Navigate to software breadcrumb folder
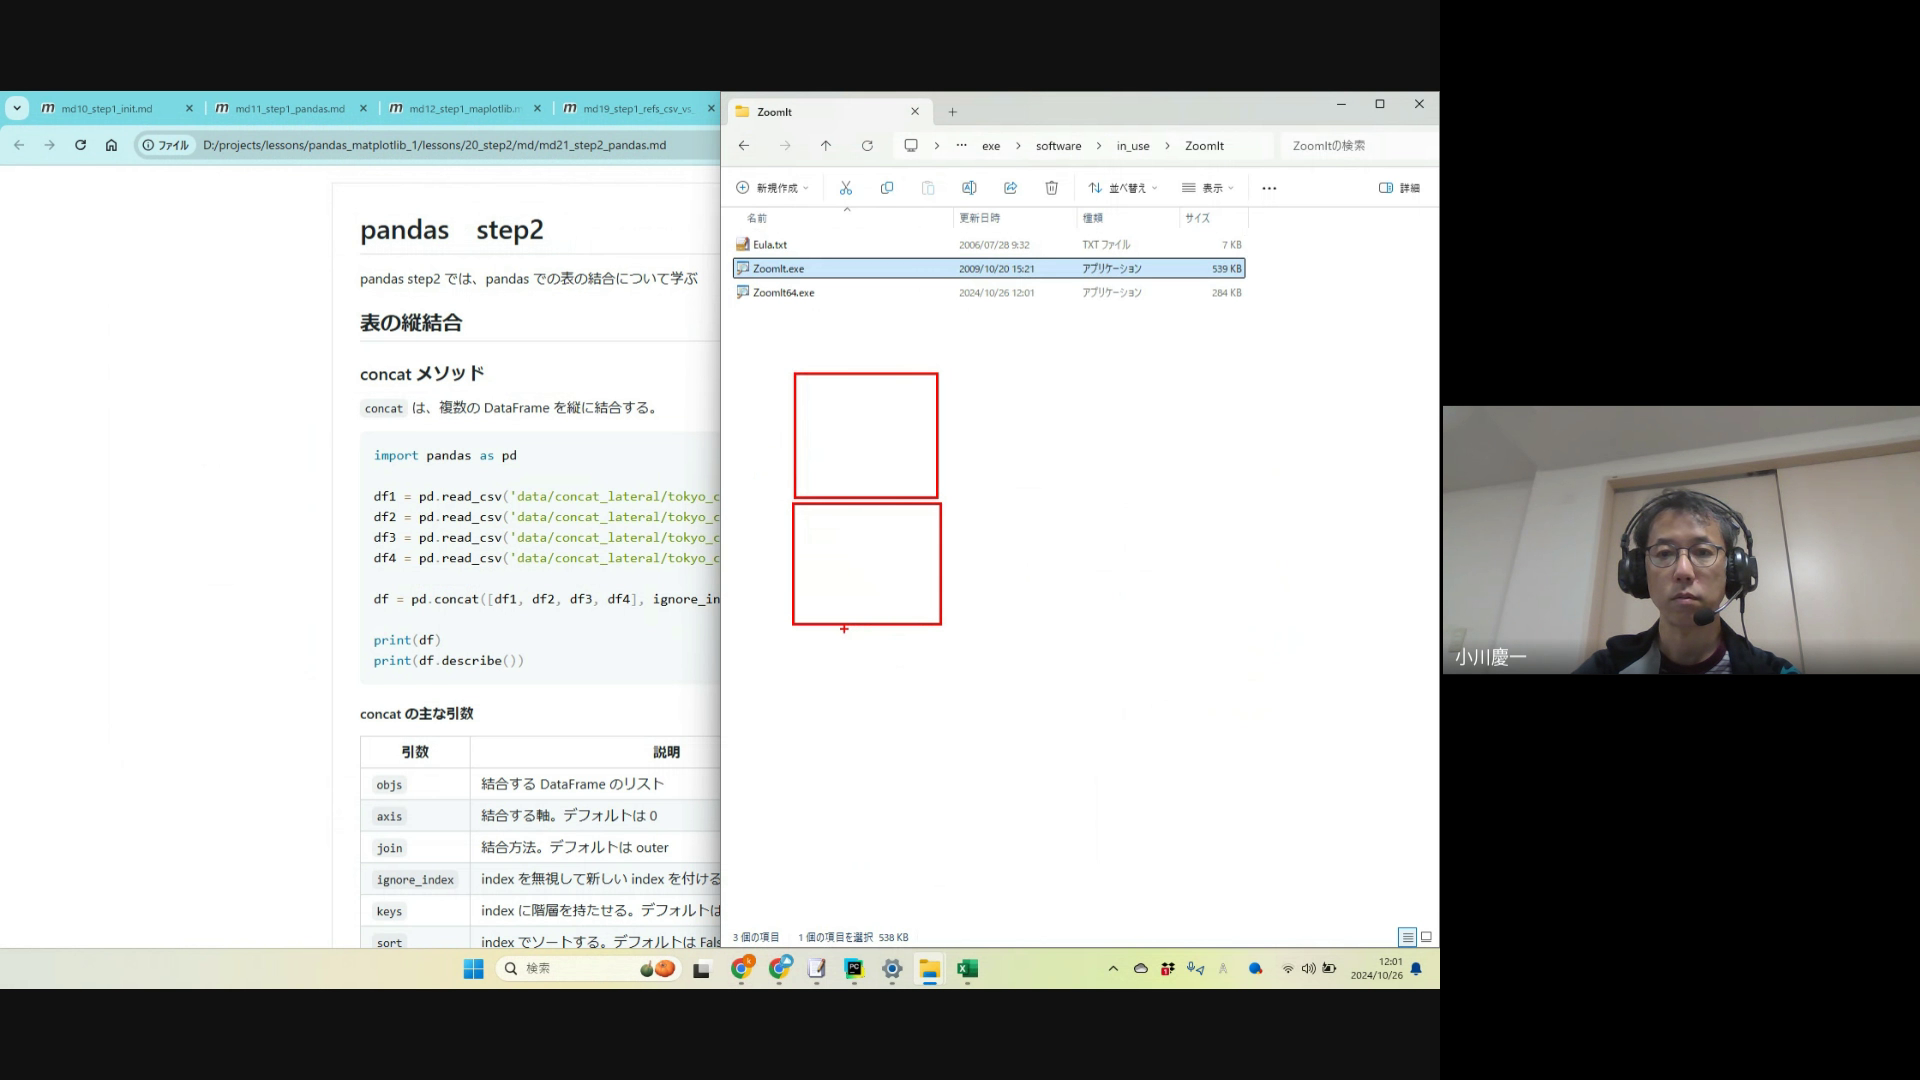 click(1058, 146)
